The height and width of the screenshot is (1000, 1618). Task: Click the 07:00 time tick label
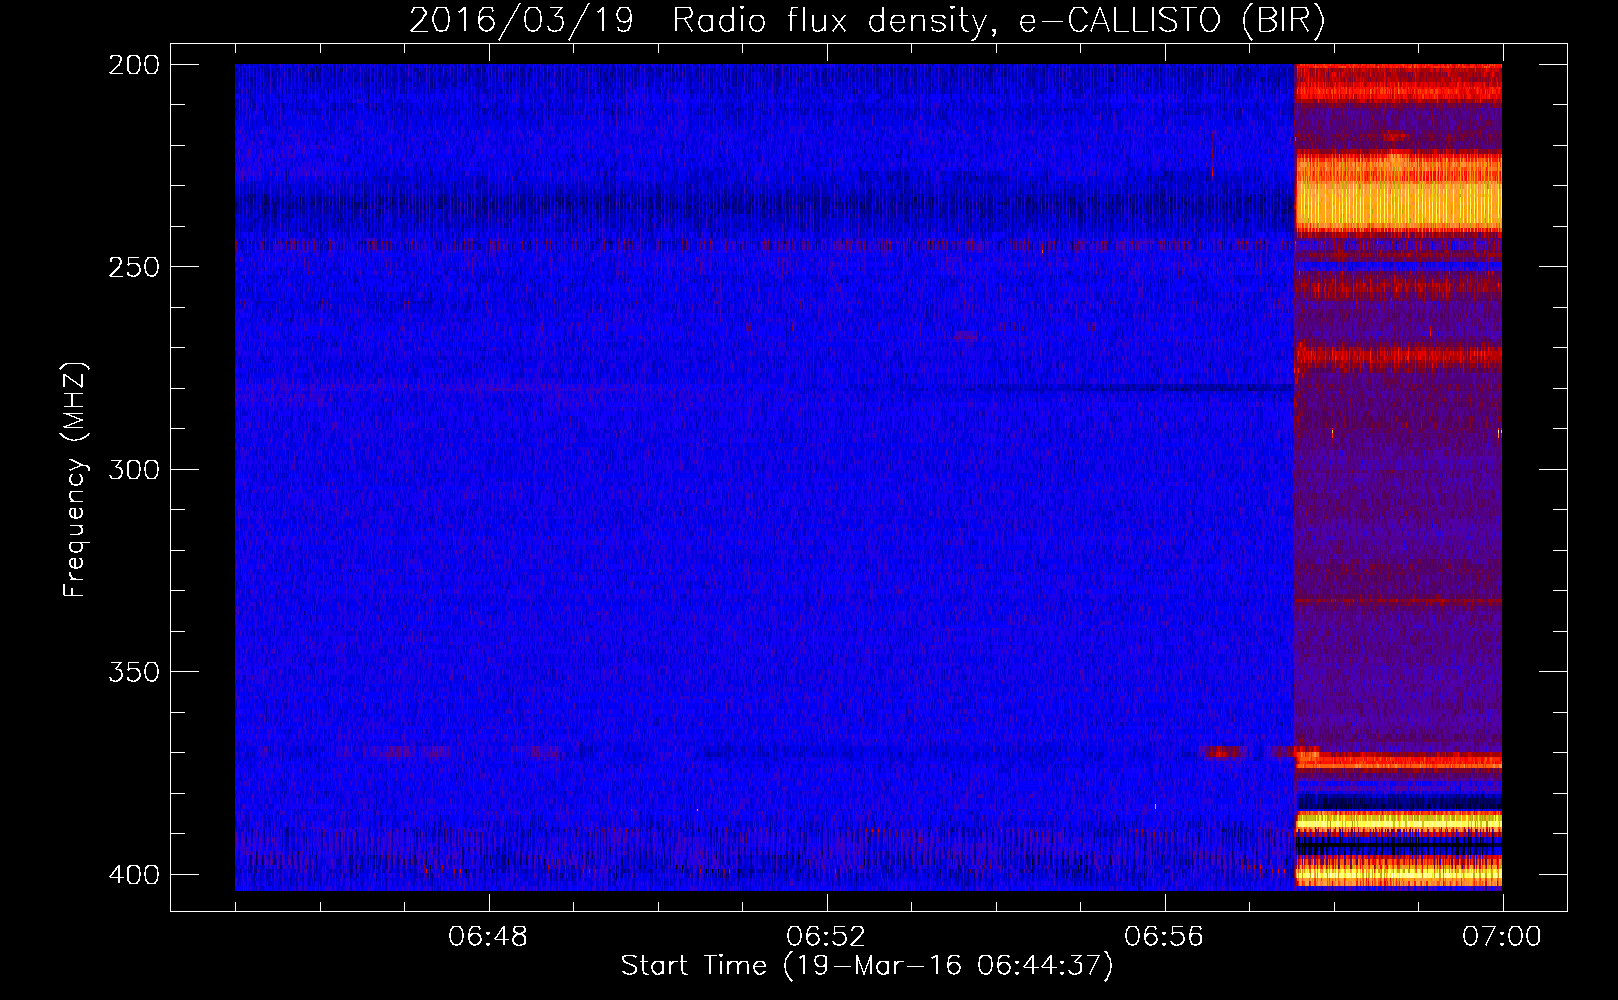1502,937
